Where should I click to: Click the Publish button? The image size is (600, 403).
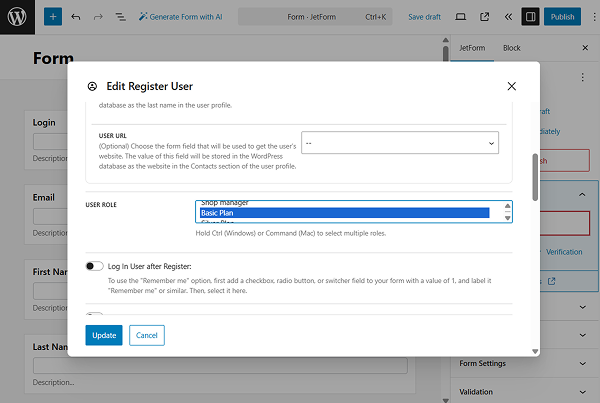click(562, 17)
